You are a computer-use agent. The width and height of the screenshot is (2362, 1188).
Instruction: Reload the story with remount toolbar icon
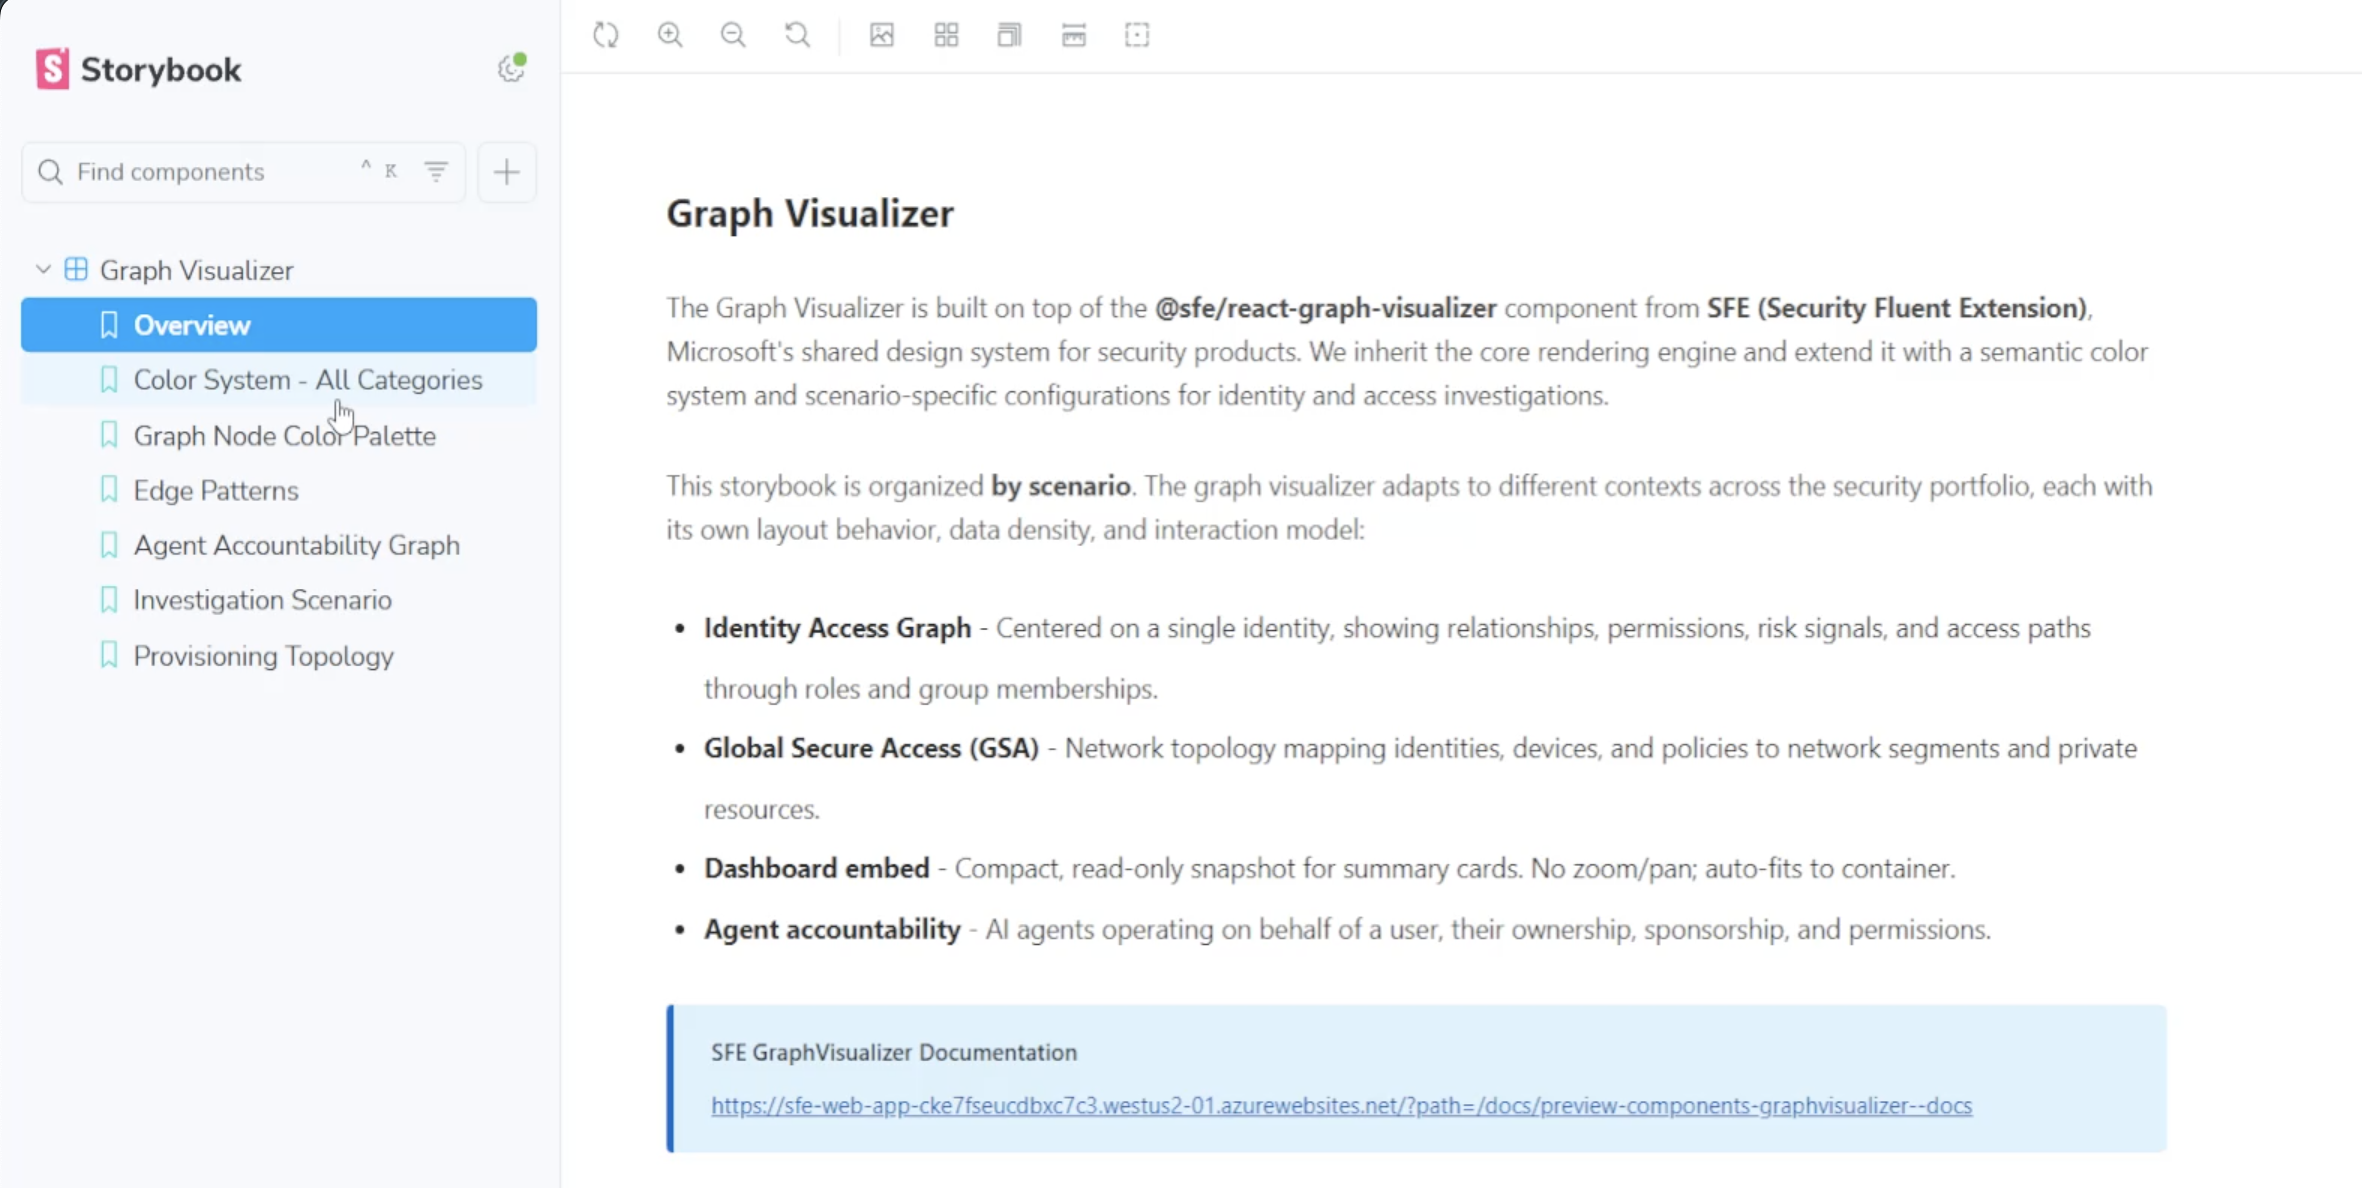[x=606, y=35]
